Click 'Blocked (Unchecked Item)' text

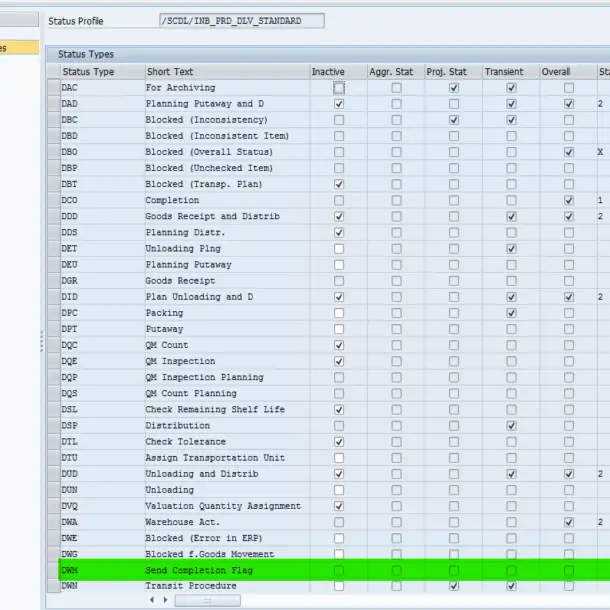(x=209, y=168)
